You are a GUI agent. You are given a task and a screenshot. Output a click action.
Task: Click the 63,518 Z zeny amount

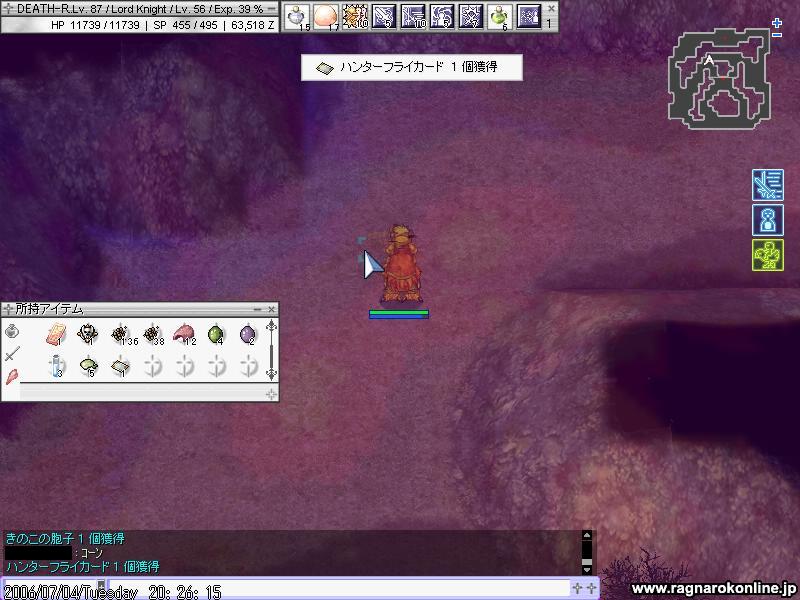coord(253,24)
